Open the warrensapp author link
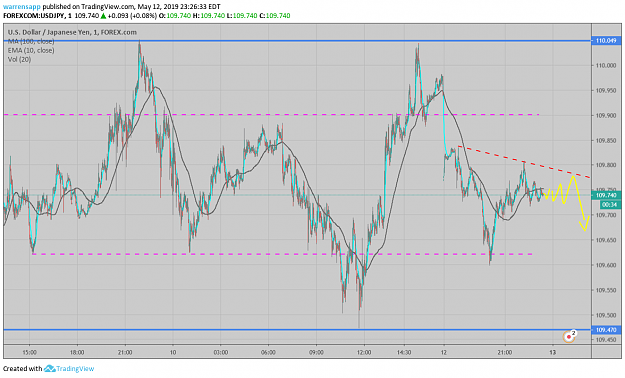Viewport: 625px width, 378px height. 22,7
